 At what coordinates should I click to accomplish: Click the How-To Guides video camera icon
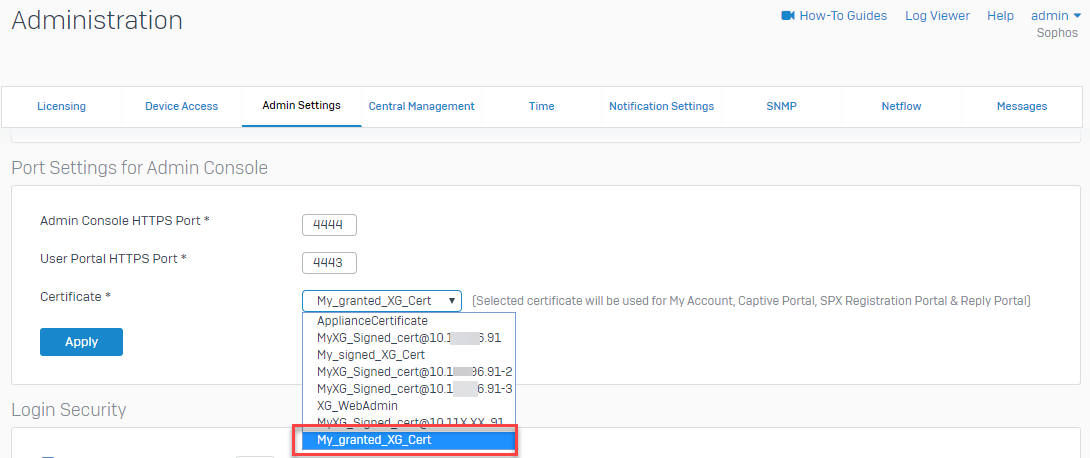tap(787, 16)
